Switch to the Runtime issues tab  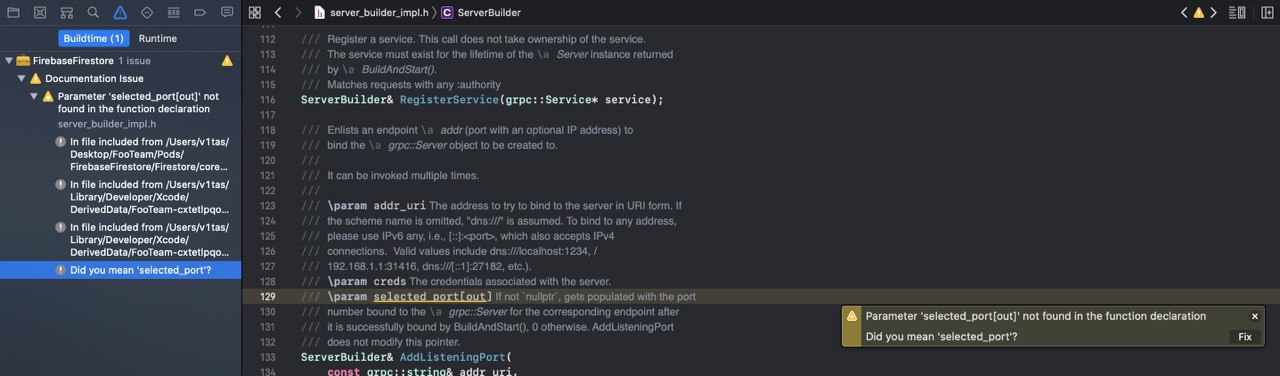tap(158, 38)
